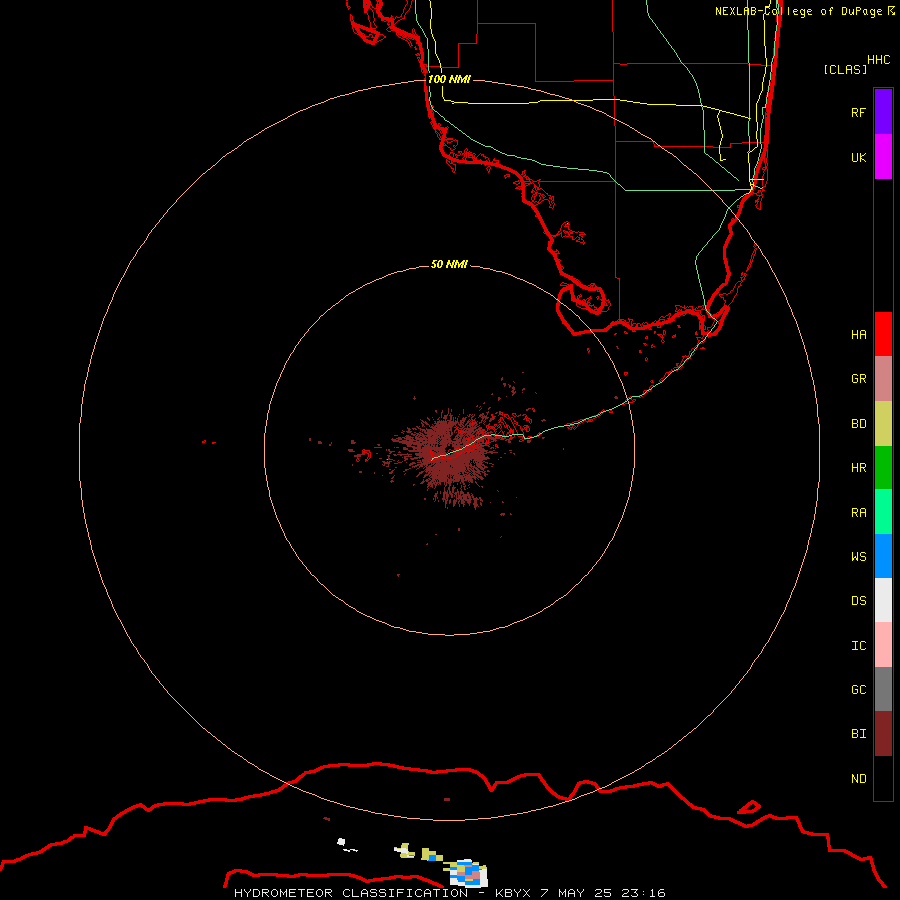The height and width of the screenshot is (900, 900).
Task: Click the 'HA' legend label
Action: pos(859,335)
